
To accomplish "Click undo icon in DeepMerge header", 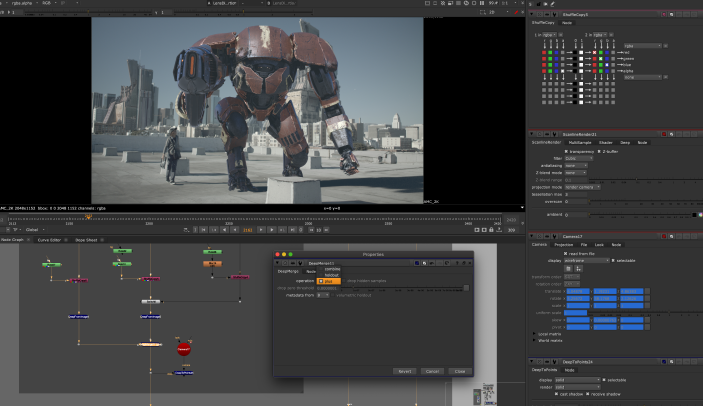I will click(x=431, y=263).
